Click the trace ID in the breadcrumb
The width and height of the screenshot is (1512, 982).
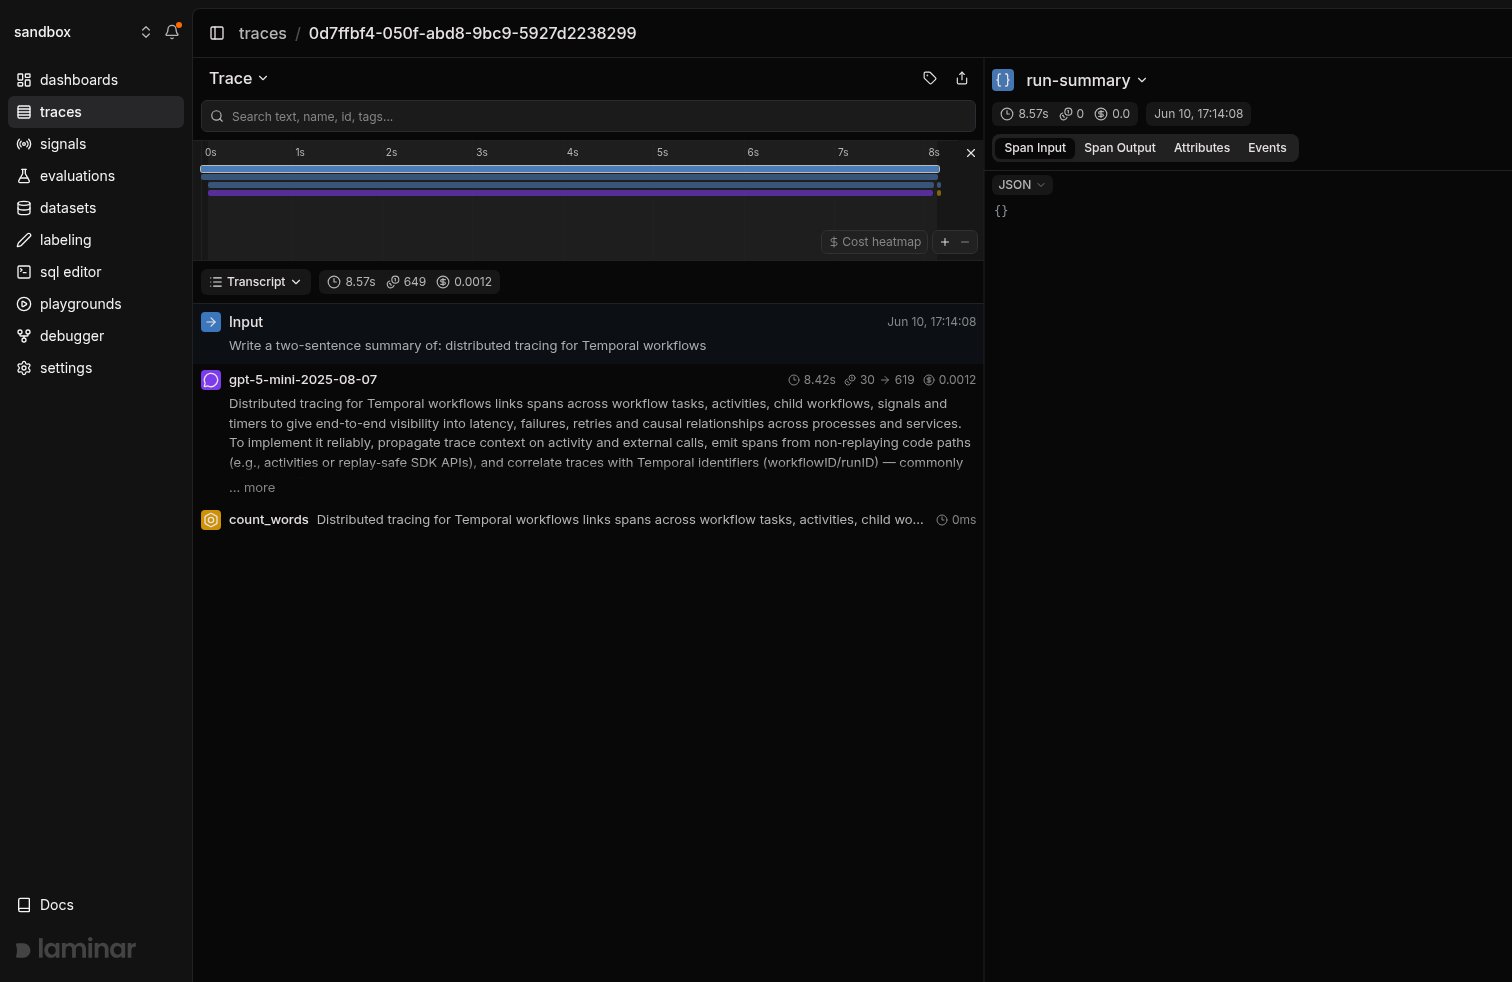point(472,33)
